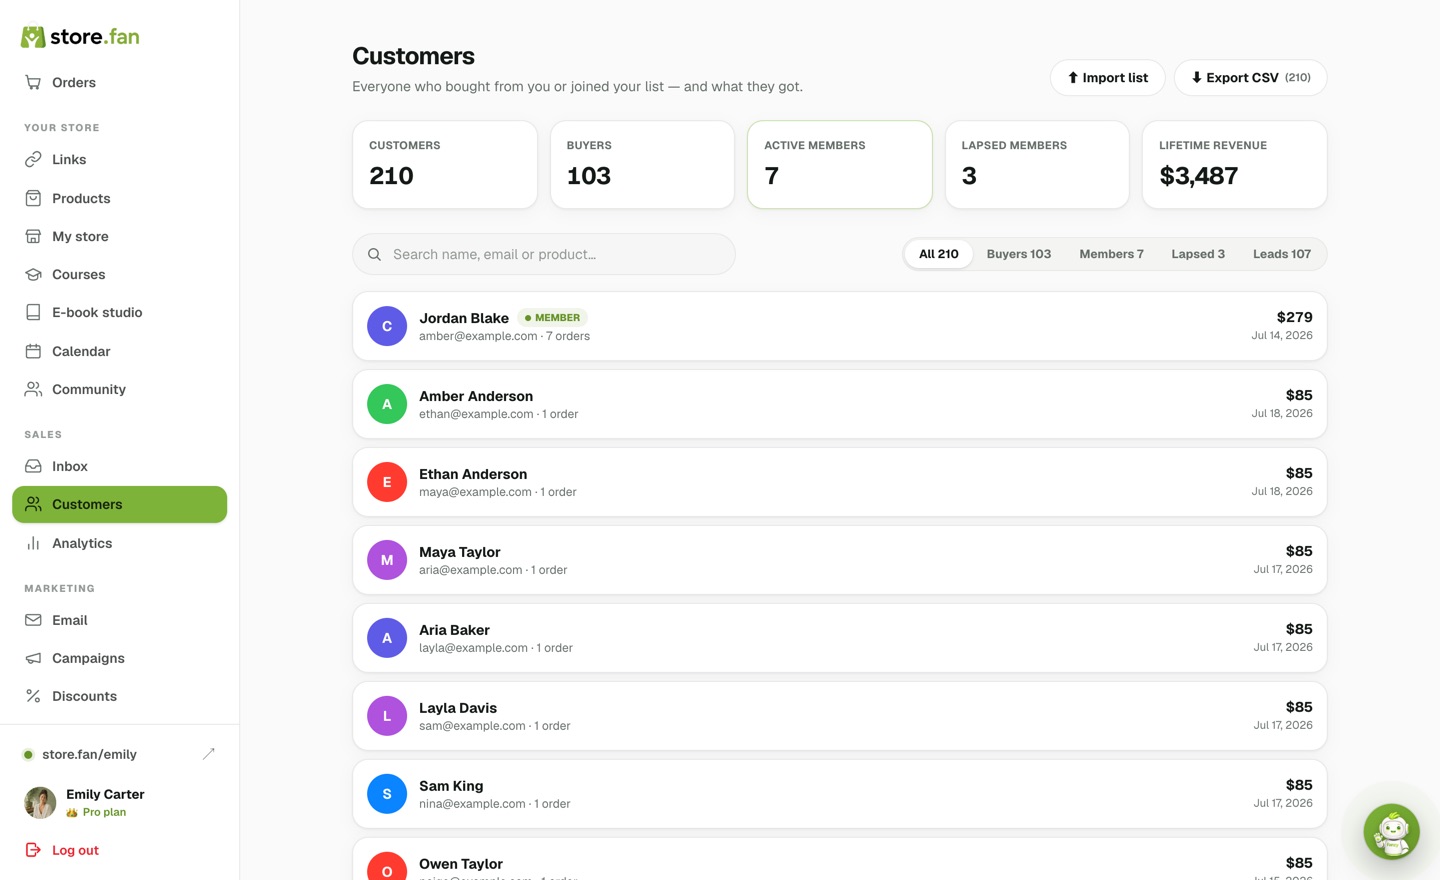Click the Inbox tray icon
The image size is (1440, 880).
[33, 467]
